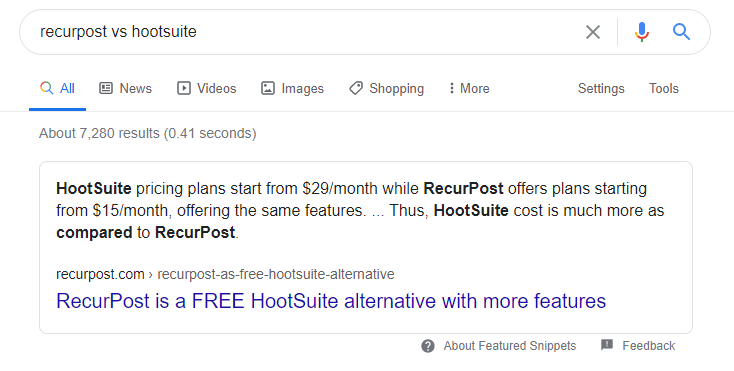
Task: Select the All results tab
Action: tap(57, 88)
